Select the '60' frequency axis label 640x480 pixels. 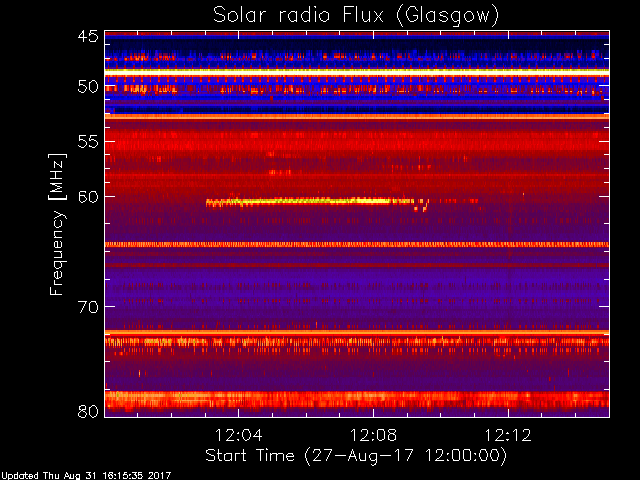click(x=88, y=197)
